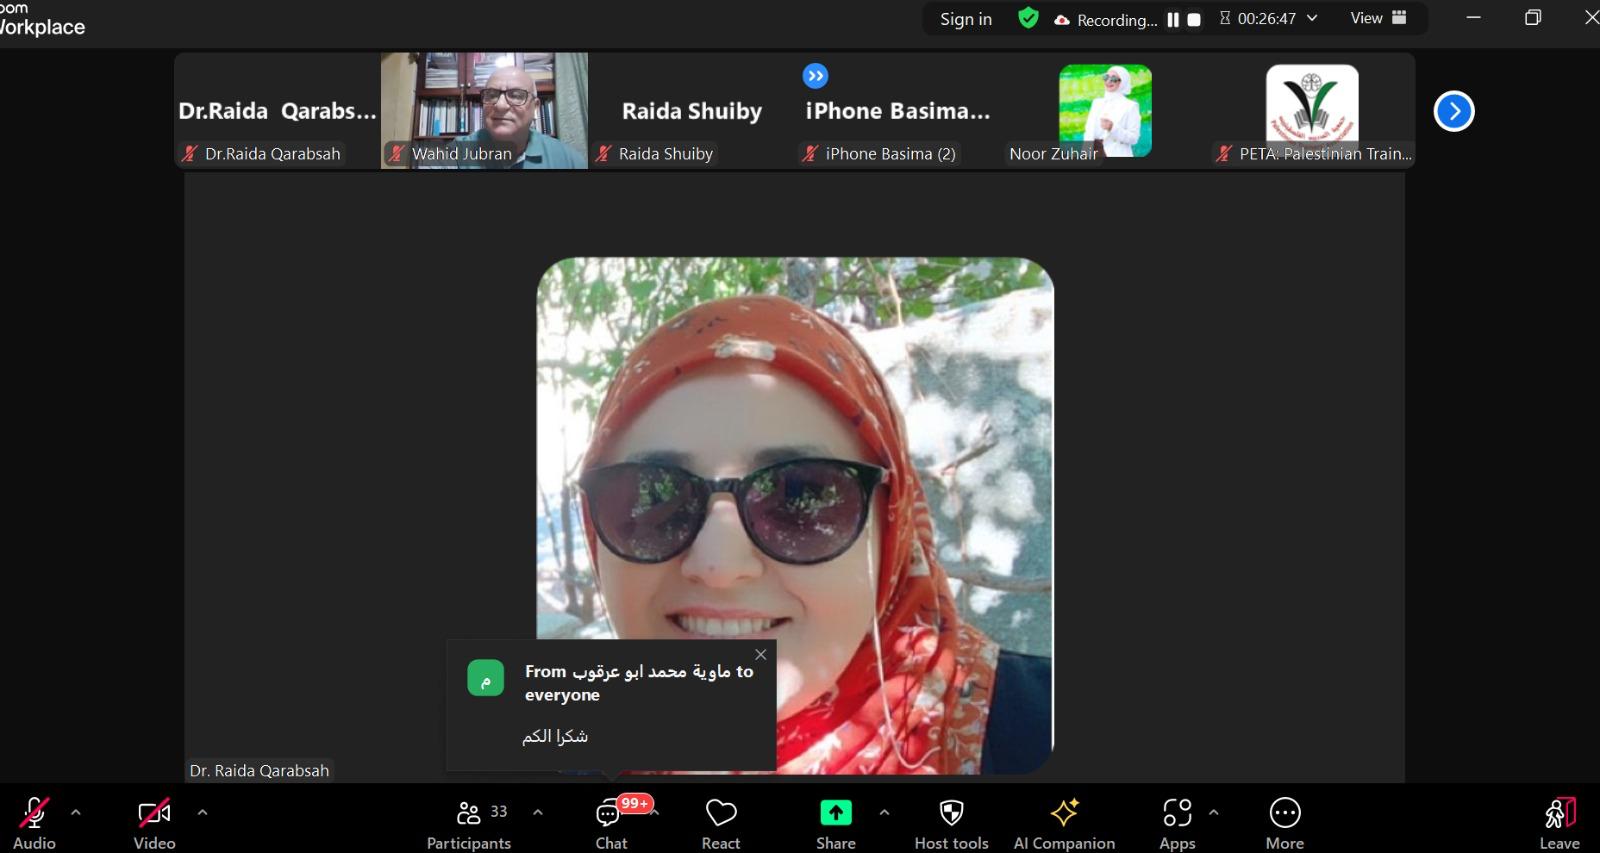Unmute the microphone with Audio button
Image resolution: width=1600 pixels, height=853 pixels.
(x=34, y=823)
